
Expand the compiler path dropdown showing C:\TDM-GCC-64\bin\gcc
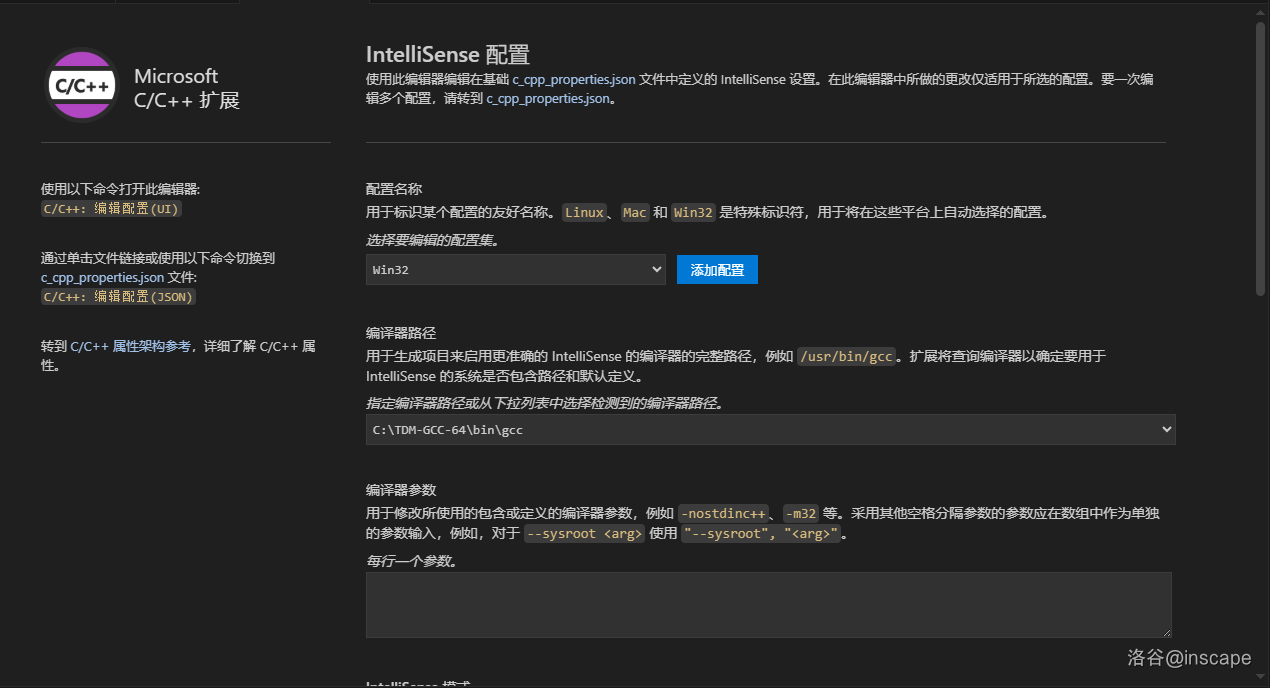(x=770, y=429)
